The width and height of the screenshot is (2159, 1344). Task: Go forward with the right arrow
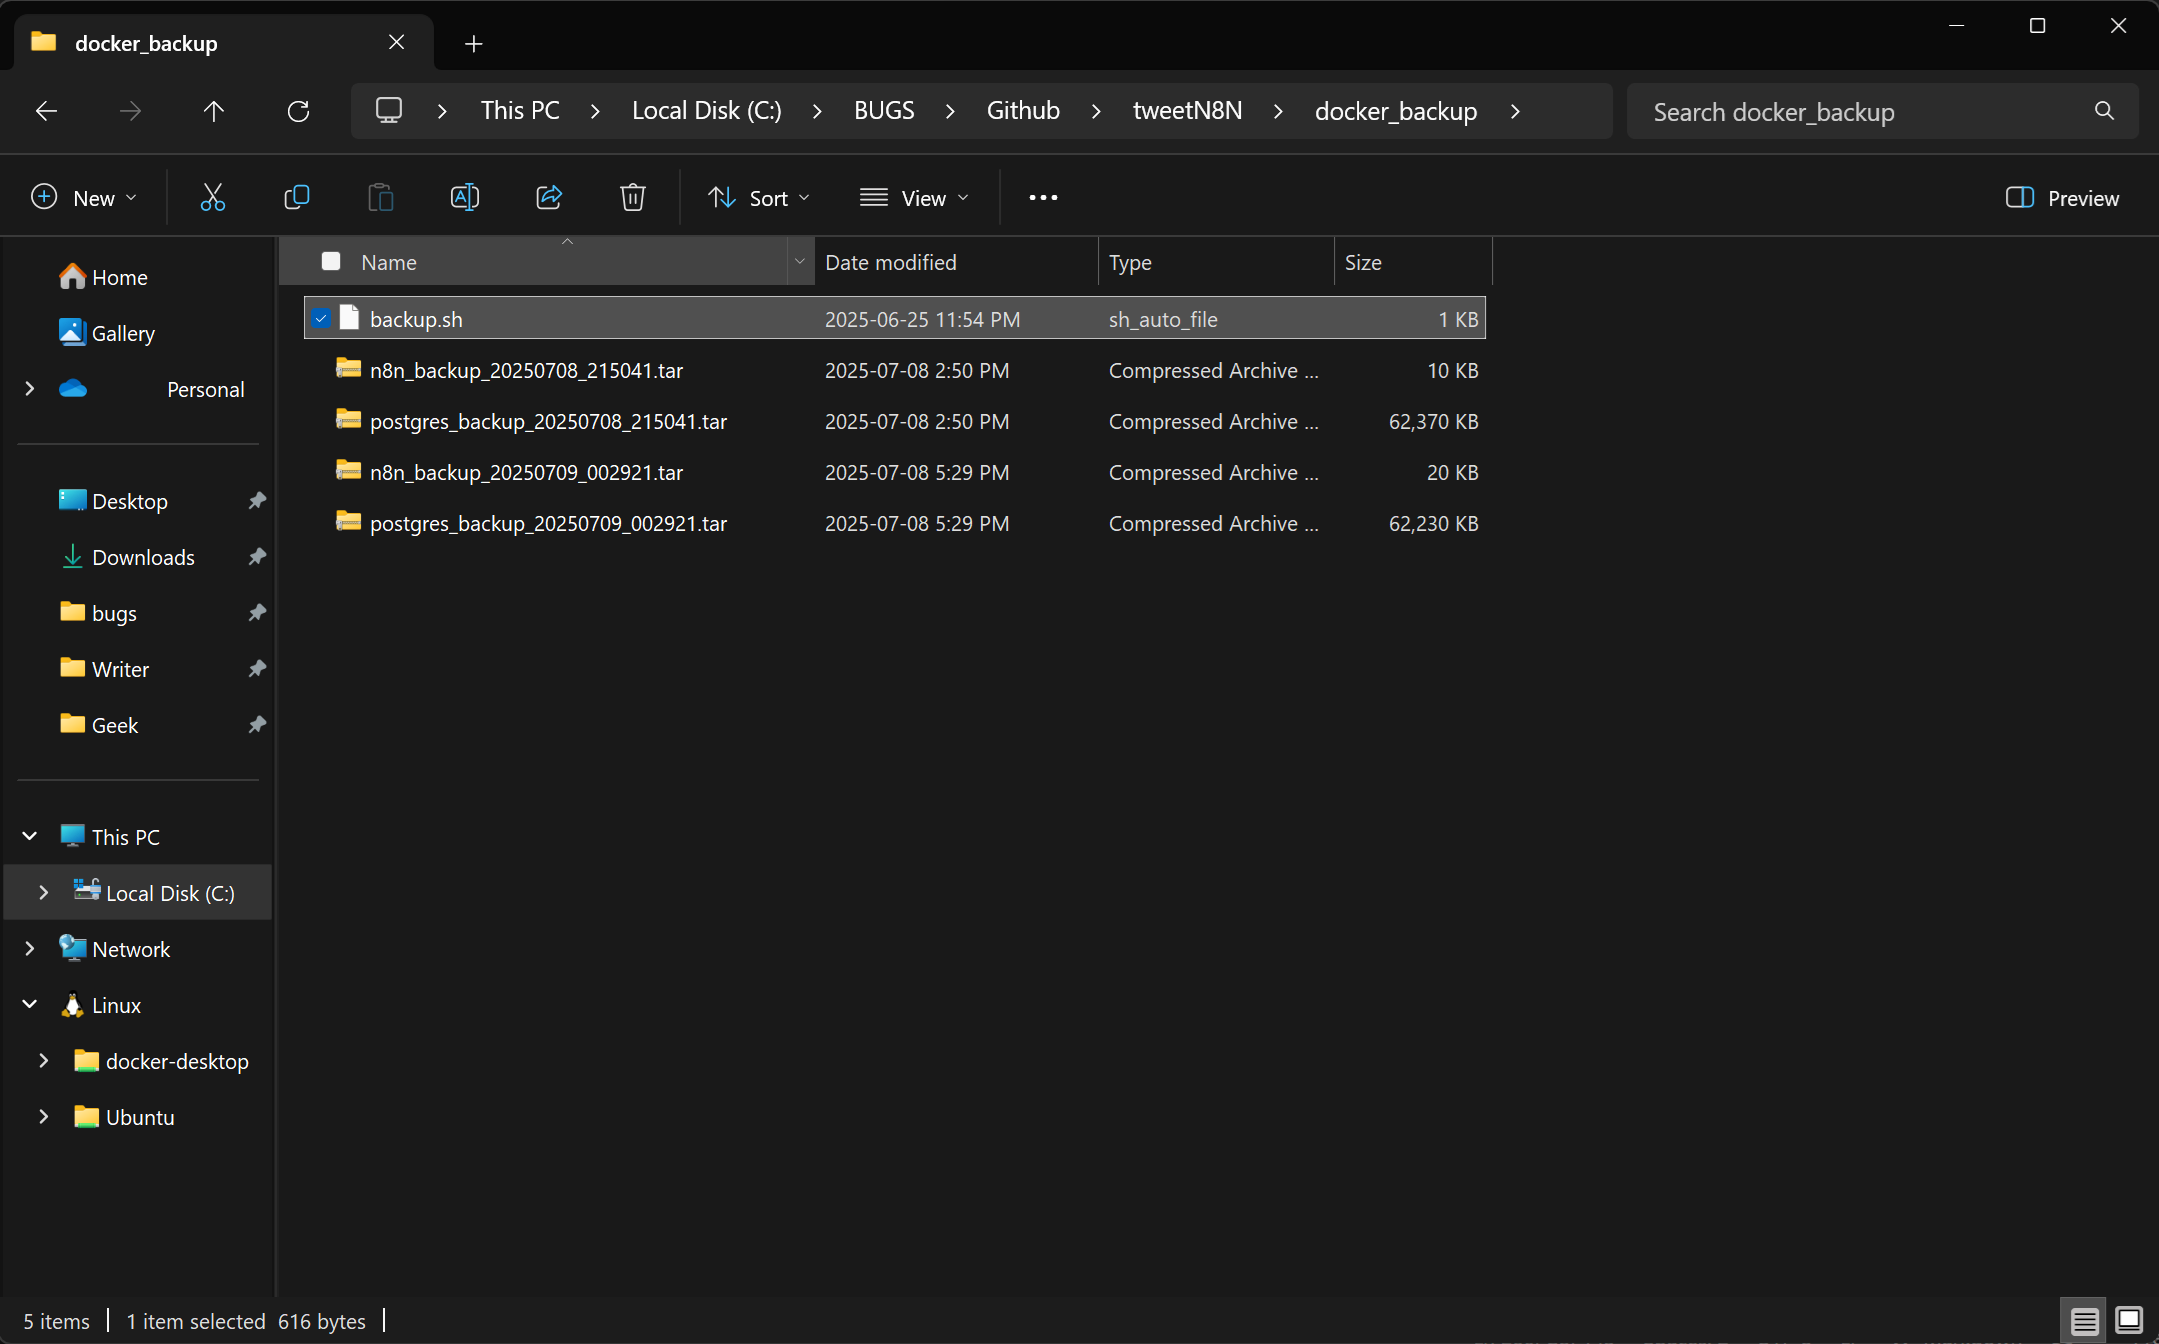coord(130,111)
